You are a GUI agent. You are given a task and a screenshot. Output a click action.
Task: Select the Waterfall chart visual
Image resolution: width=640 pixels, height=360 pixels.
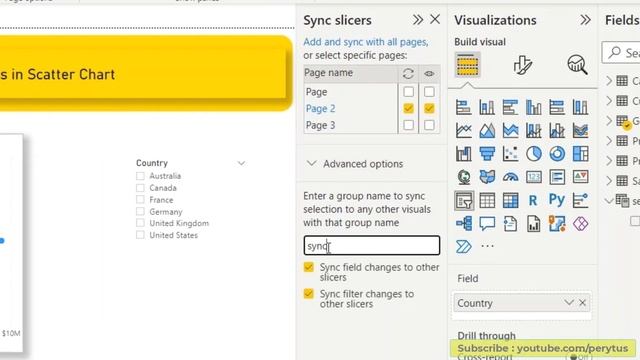coord(464,154)
